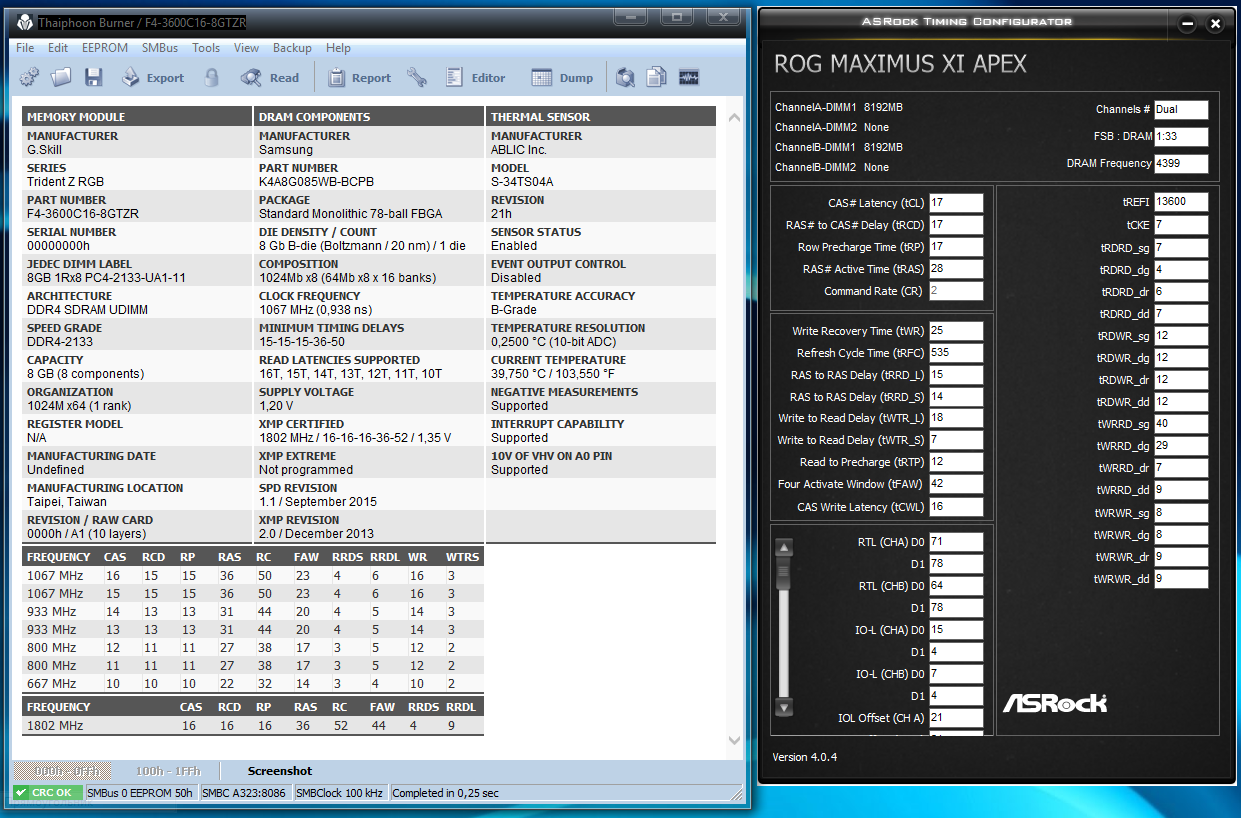
Task: Click the tRCD value field
Action: point(956,225)
